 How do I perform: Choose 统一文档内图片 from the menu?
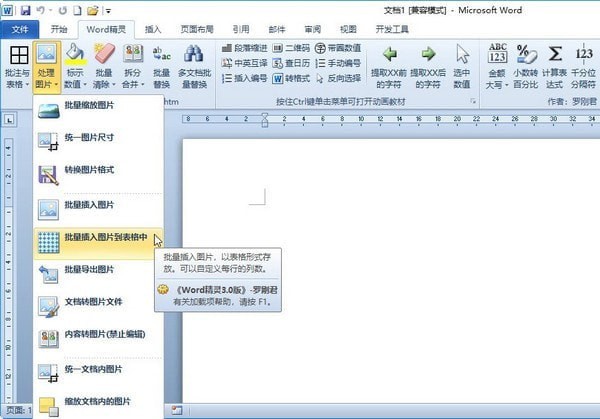(x=98, y=374)
